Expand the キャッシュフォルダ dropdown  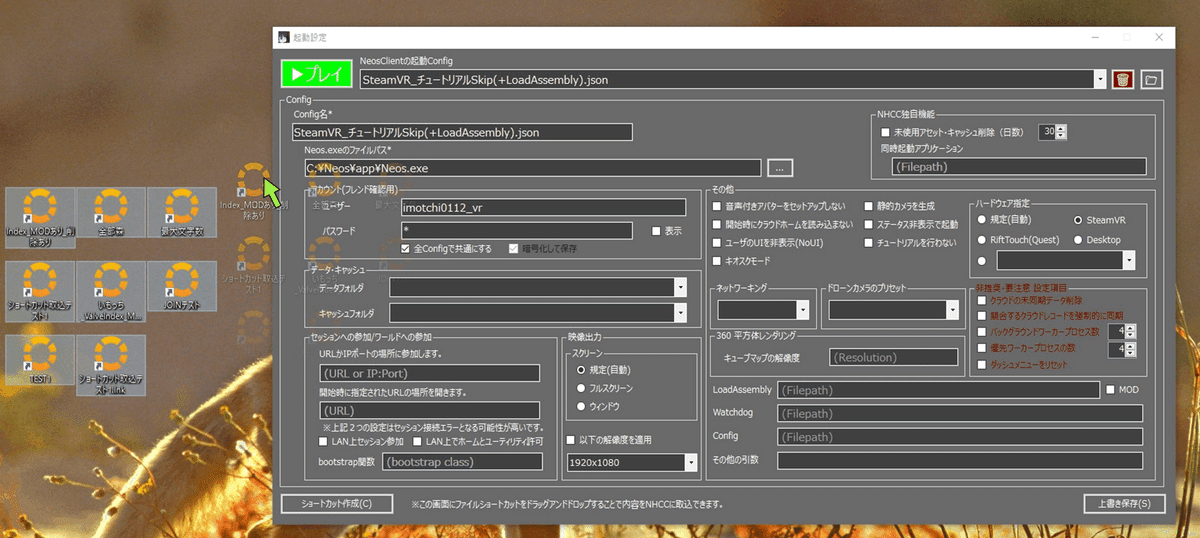[x=681, y=313]
